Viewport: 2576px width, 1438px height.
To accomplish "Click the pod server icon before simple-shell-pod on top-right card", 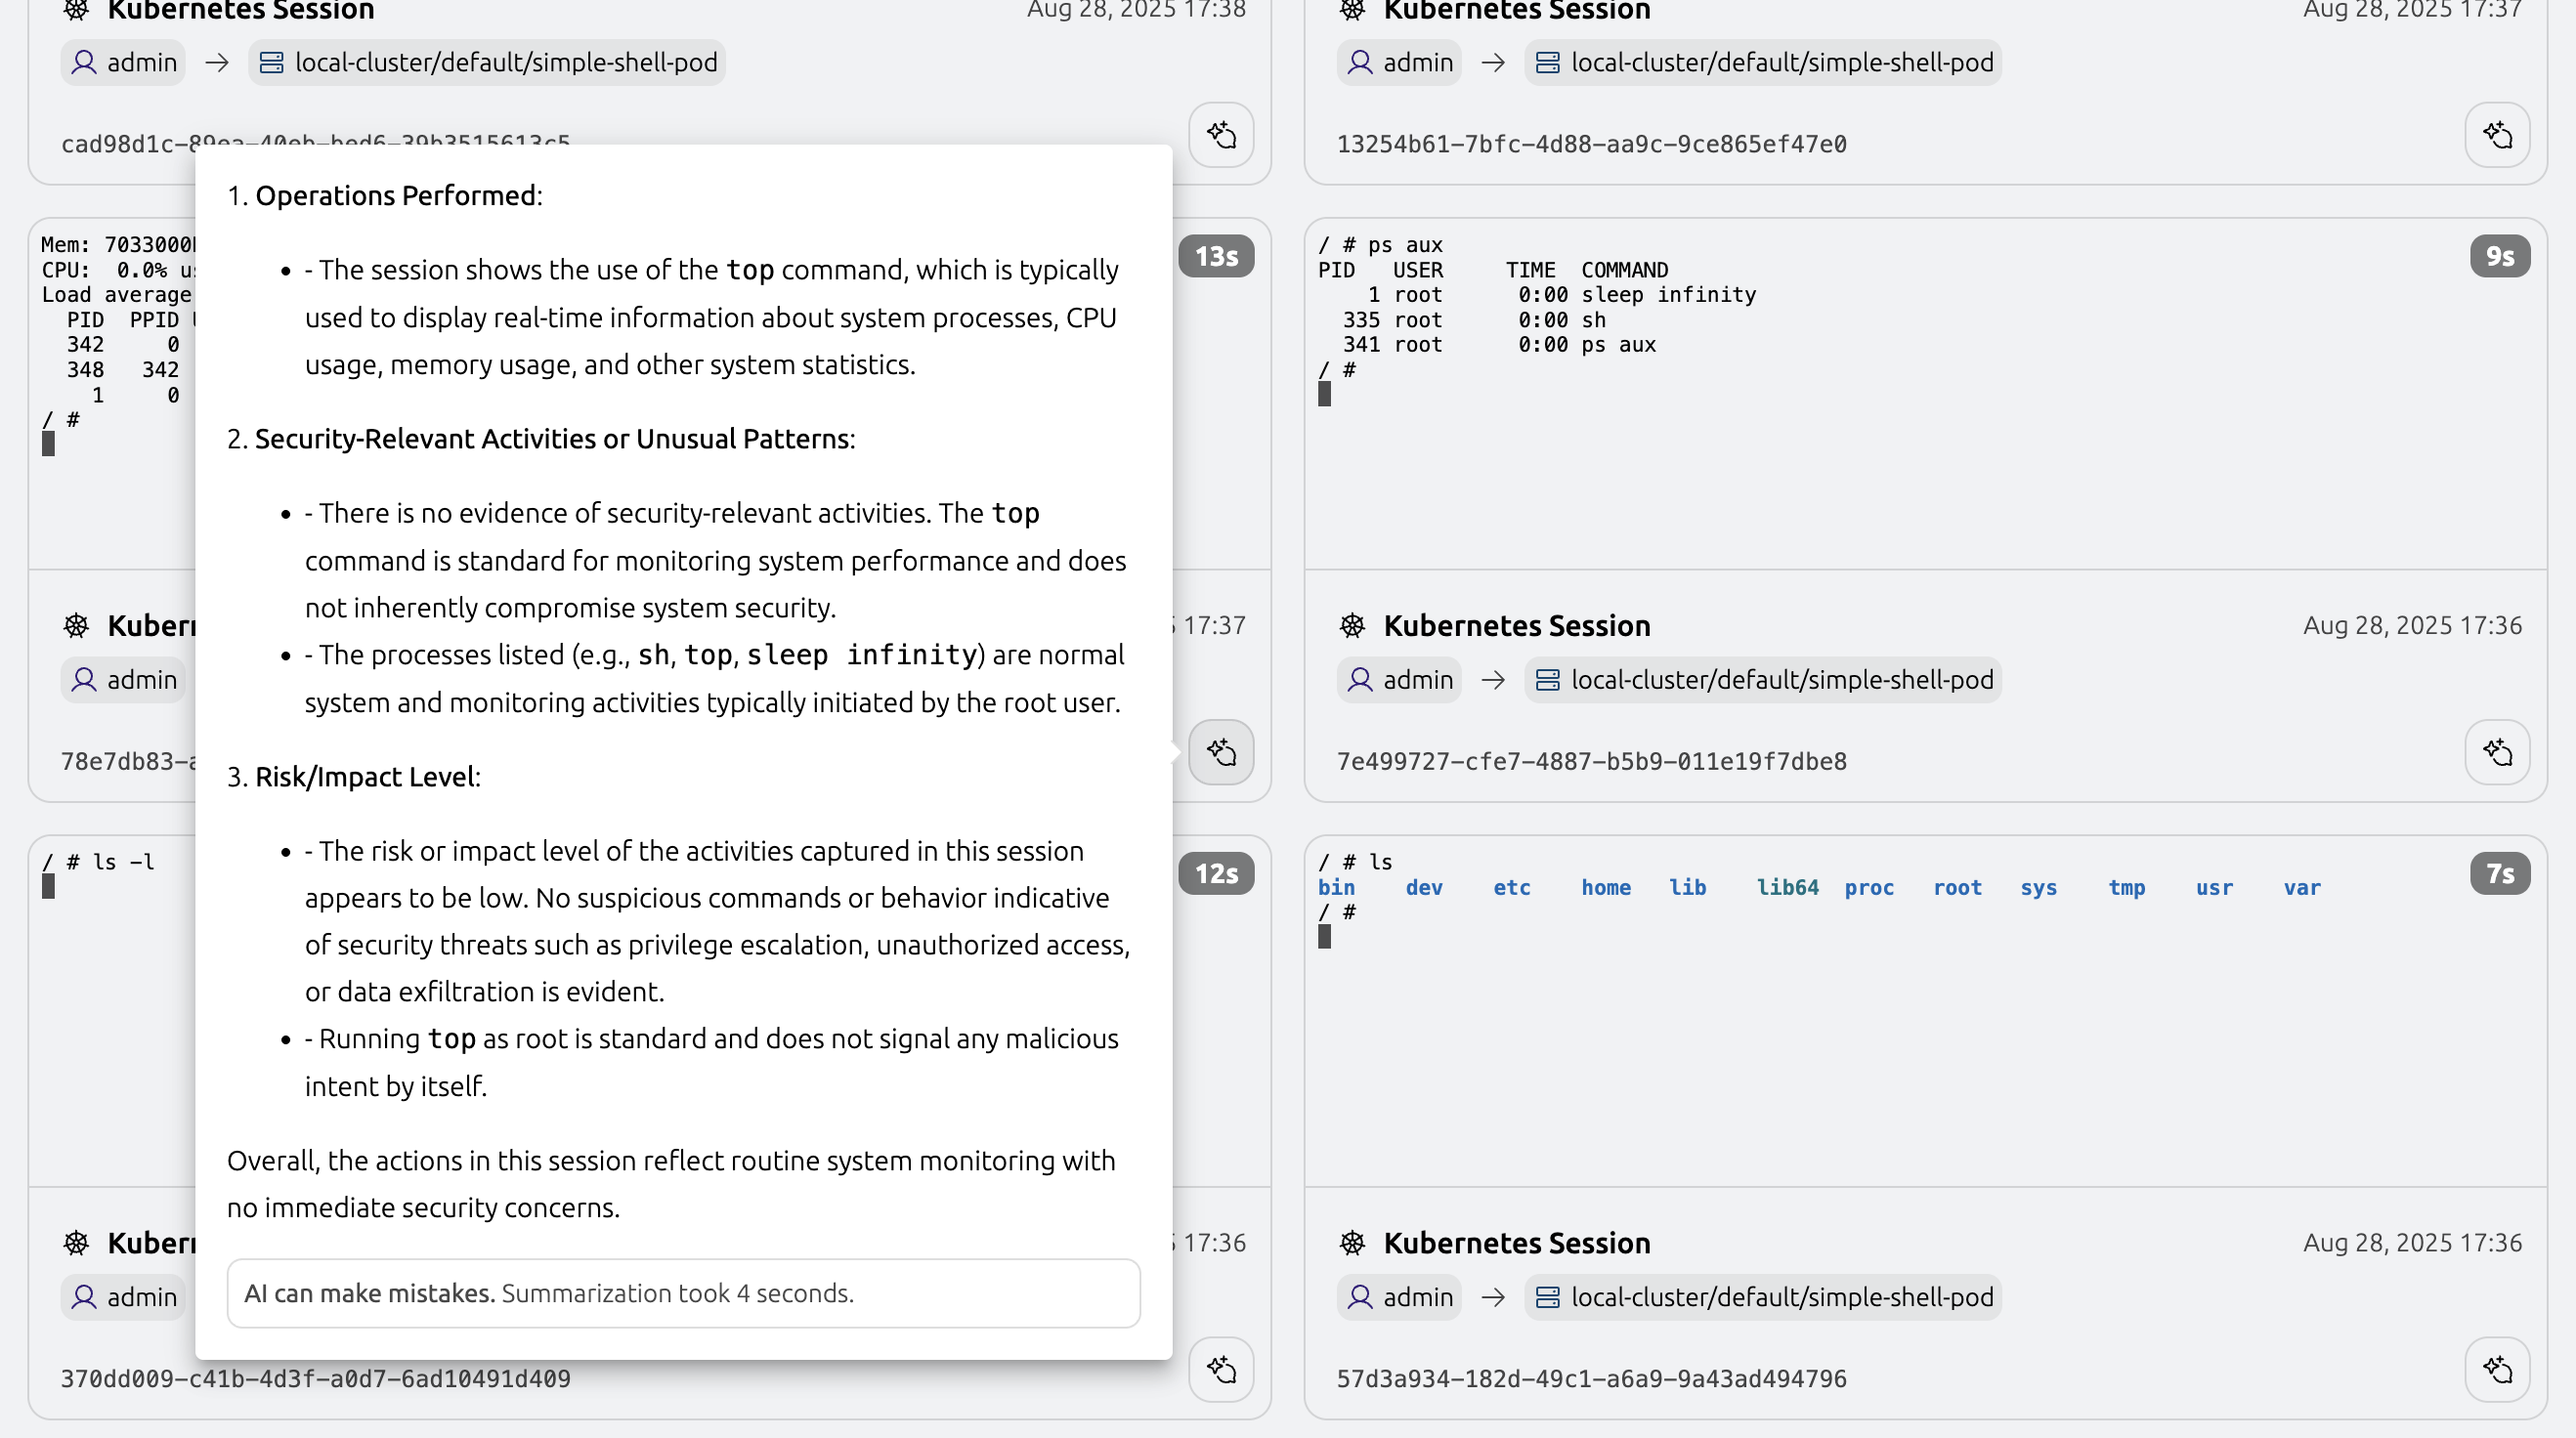I will pos(1548,62).
